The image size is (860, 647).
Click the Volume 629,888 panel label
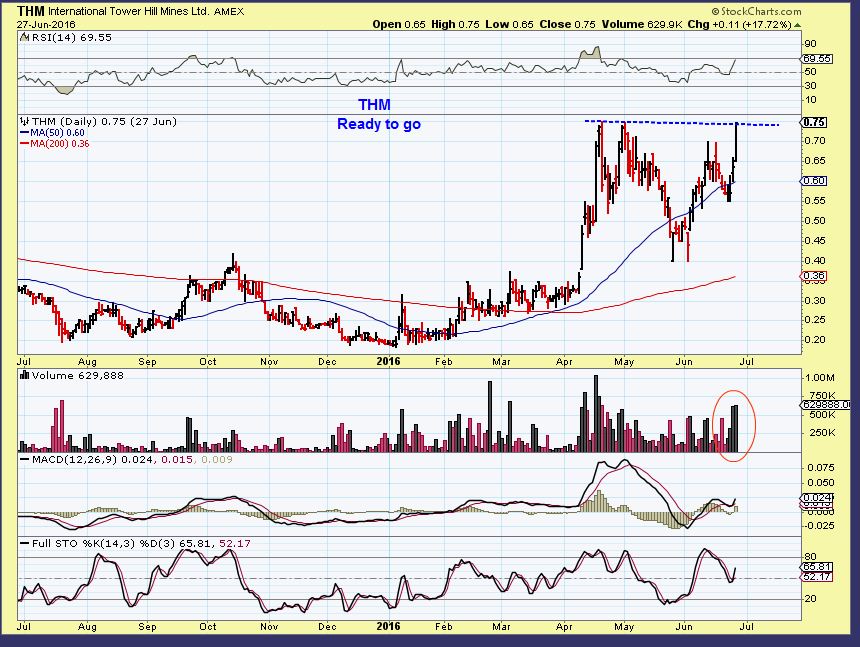coord(77,376)
